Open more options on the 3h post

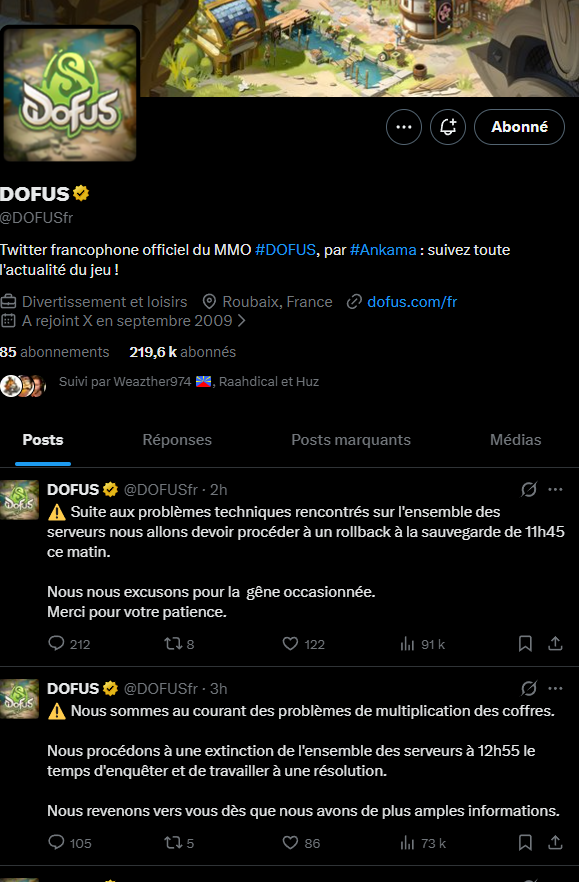tap(555, 688)
